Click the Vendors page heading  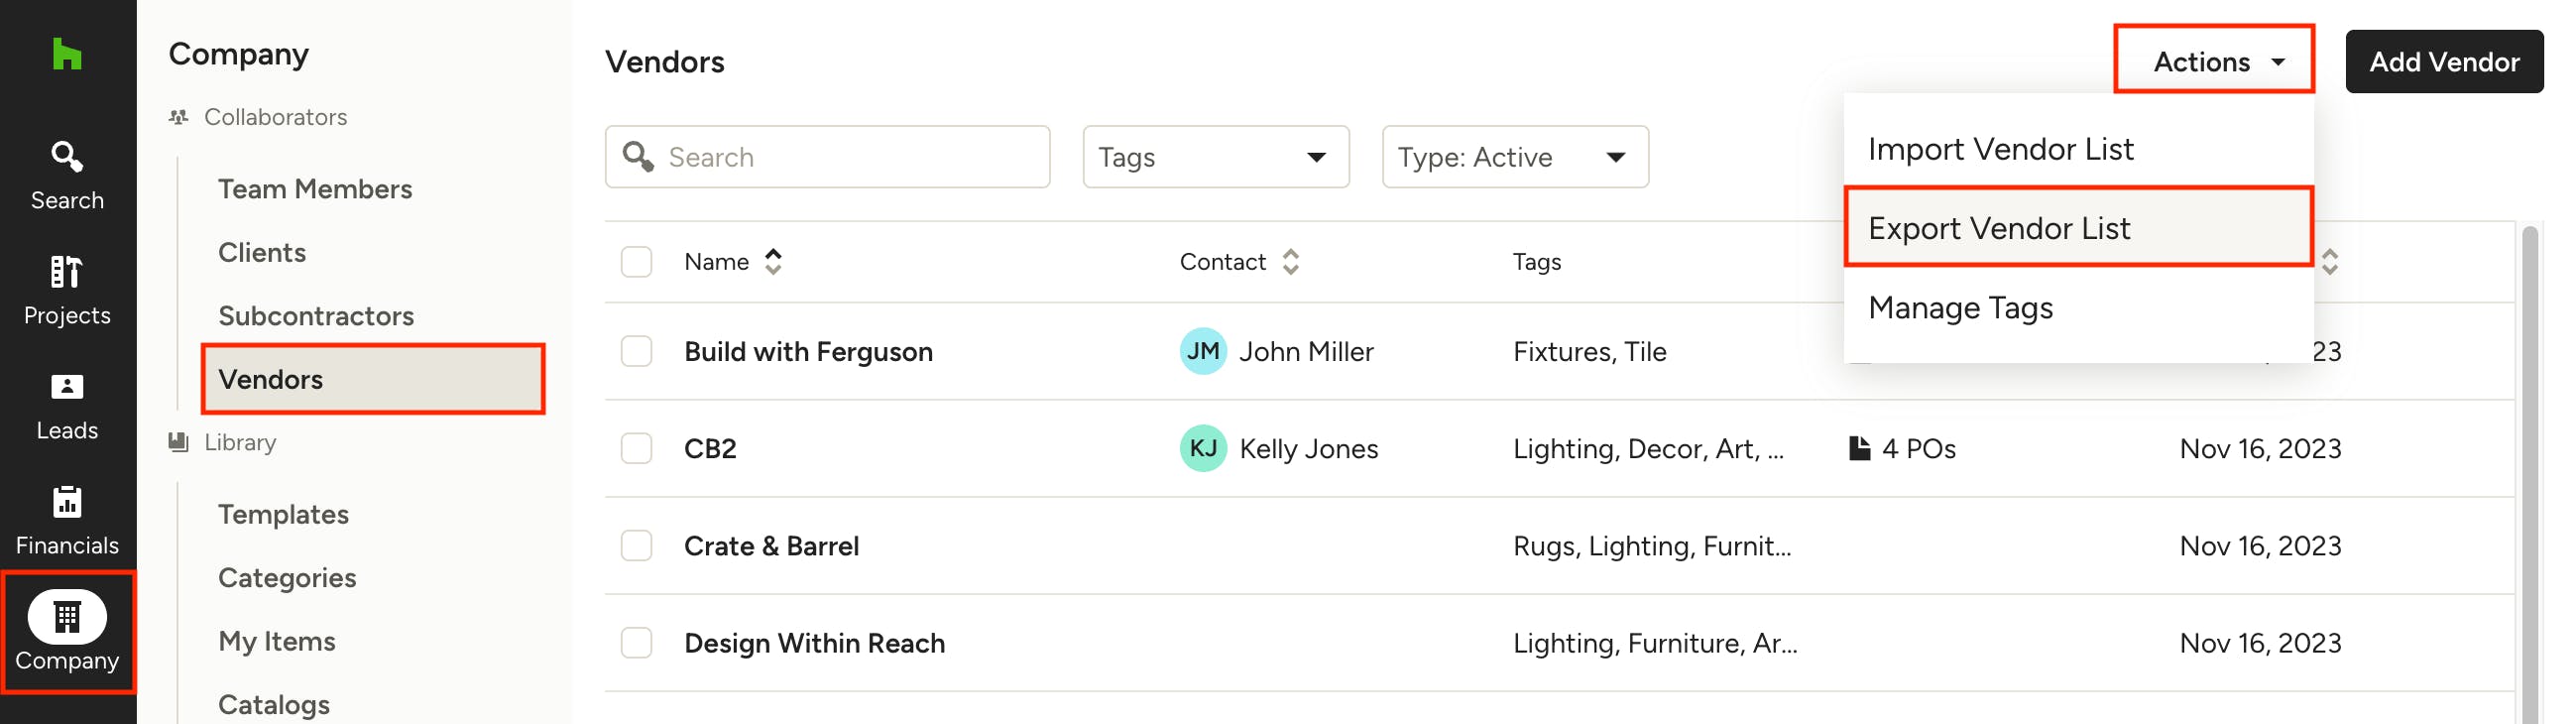tap(664, 61)
